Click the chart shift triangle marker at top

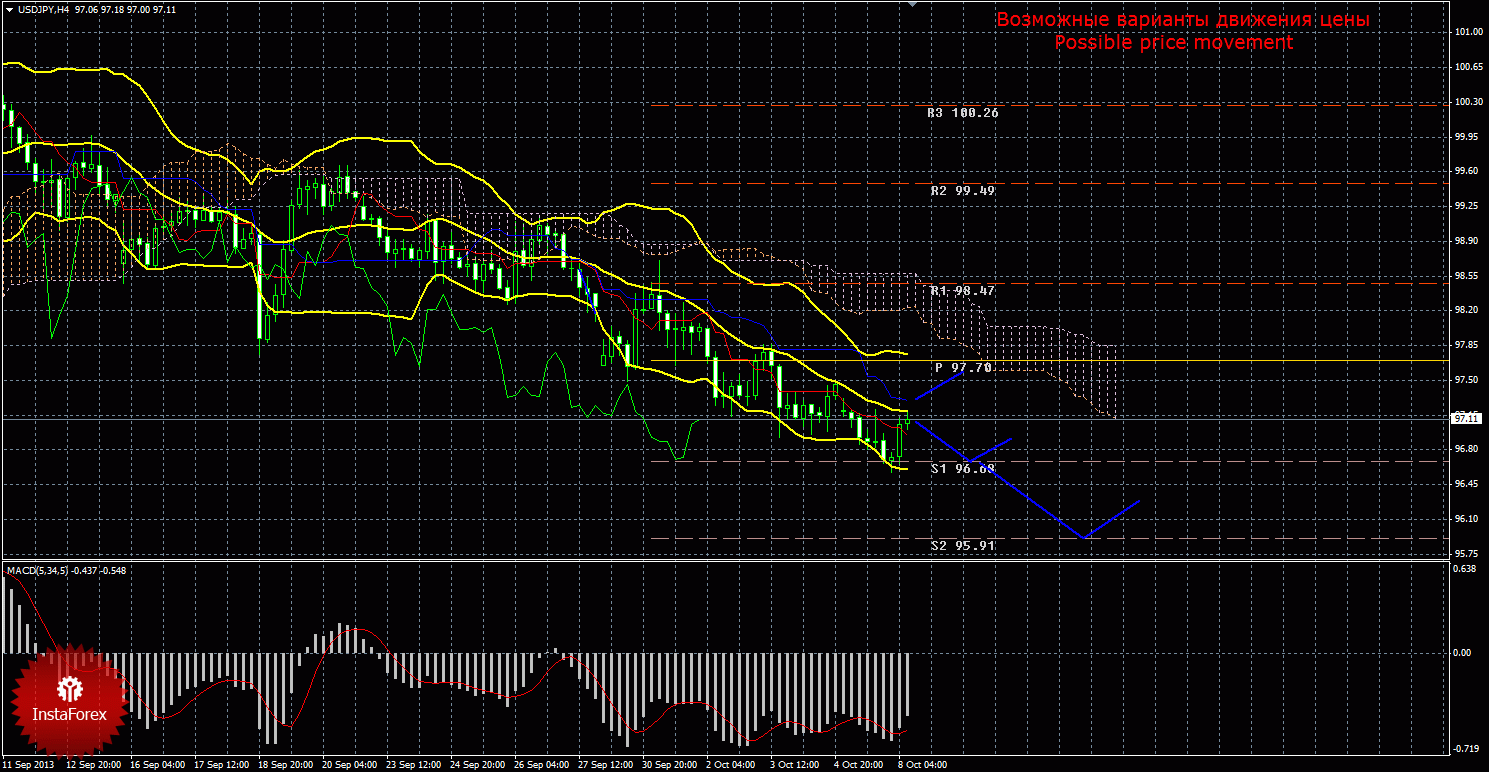(x=911, y=4)
